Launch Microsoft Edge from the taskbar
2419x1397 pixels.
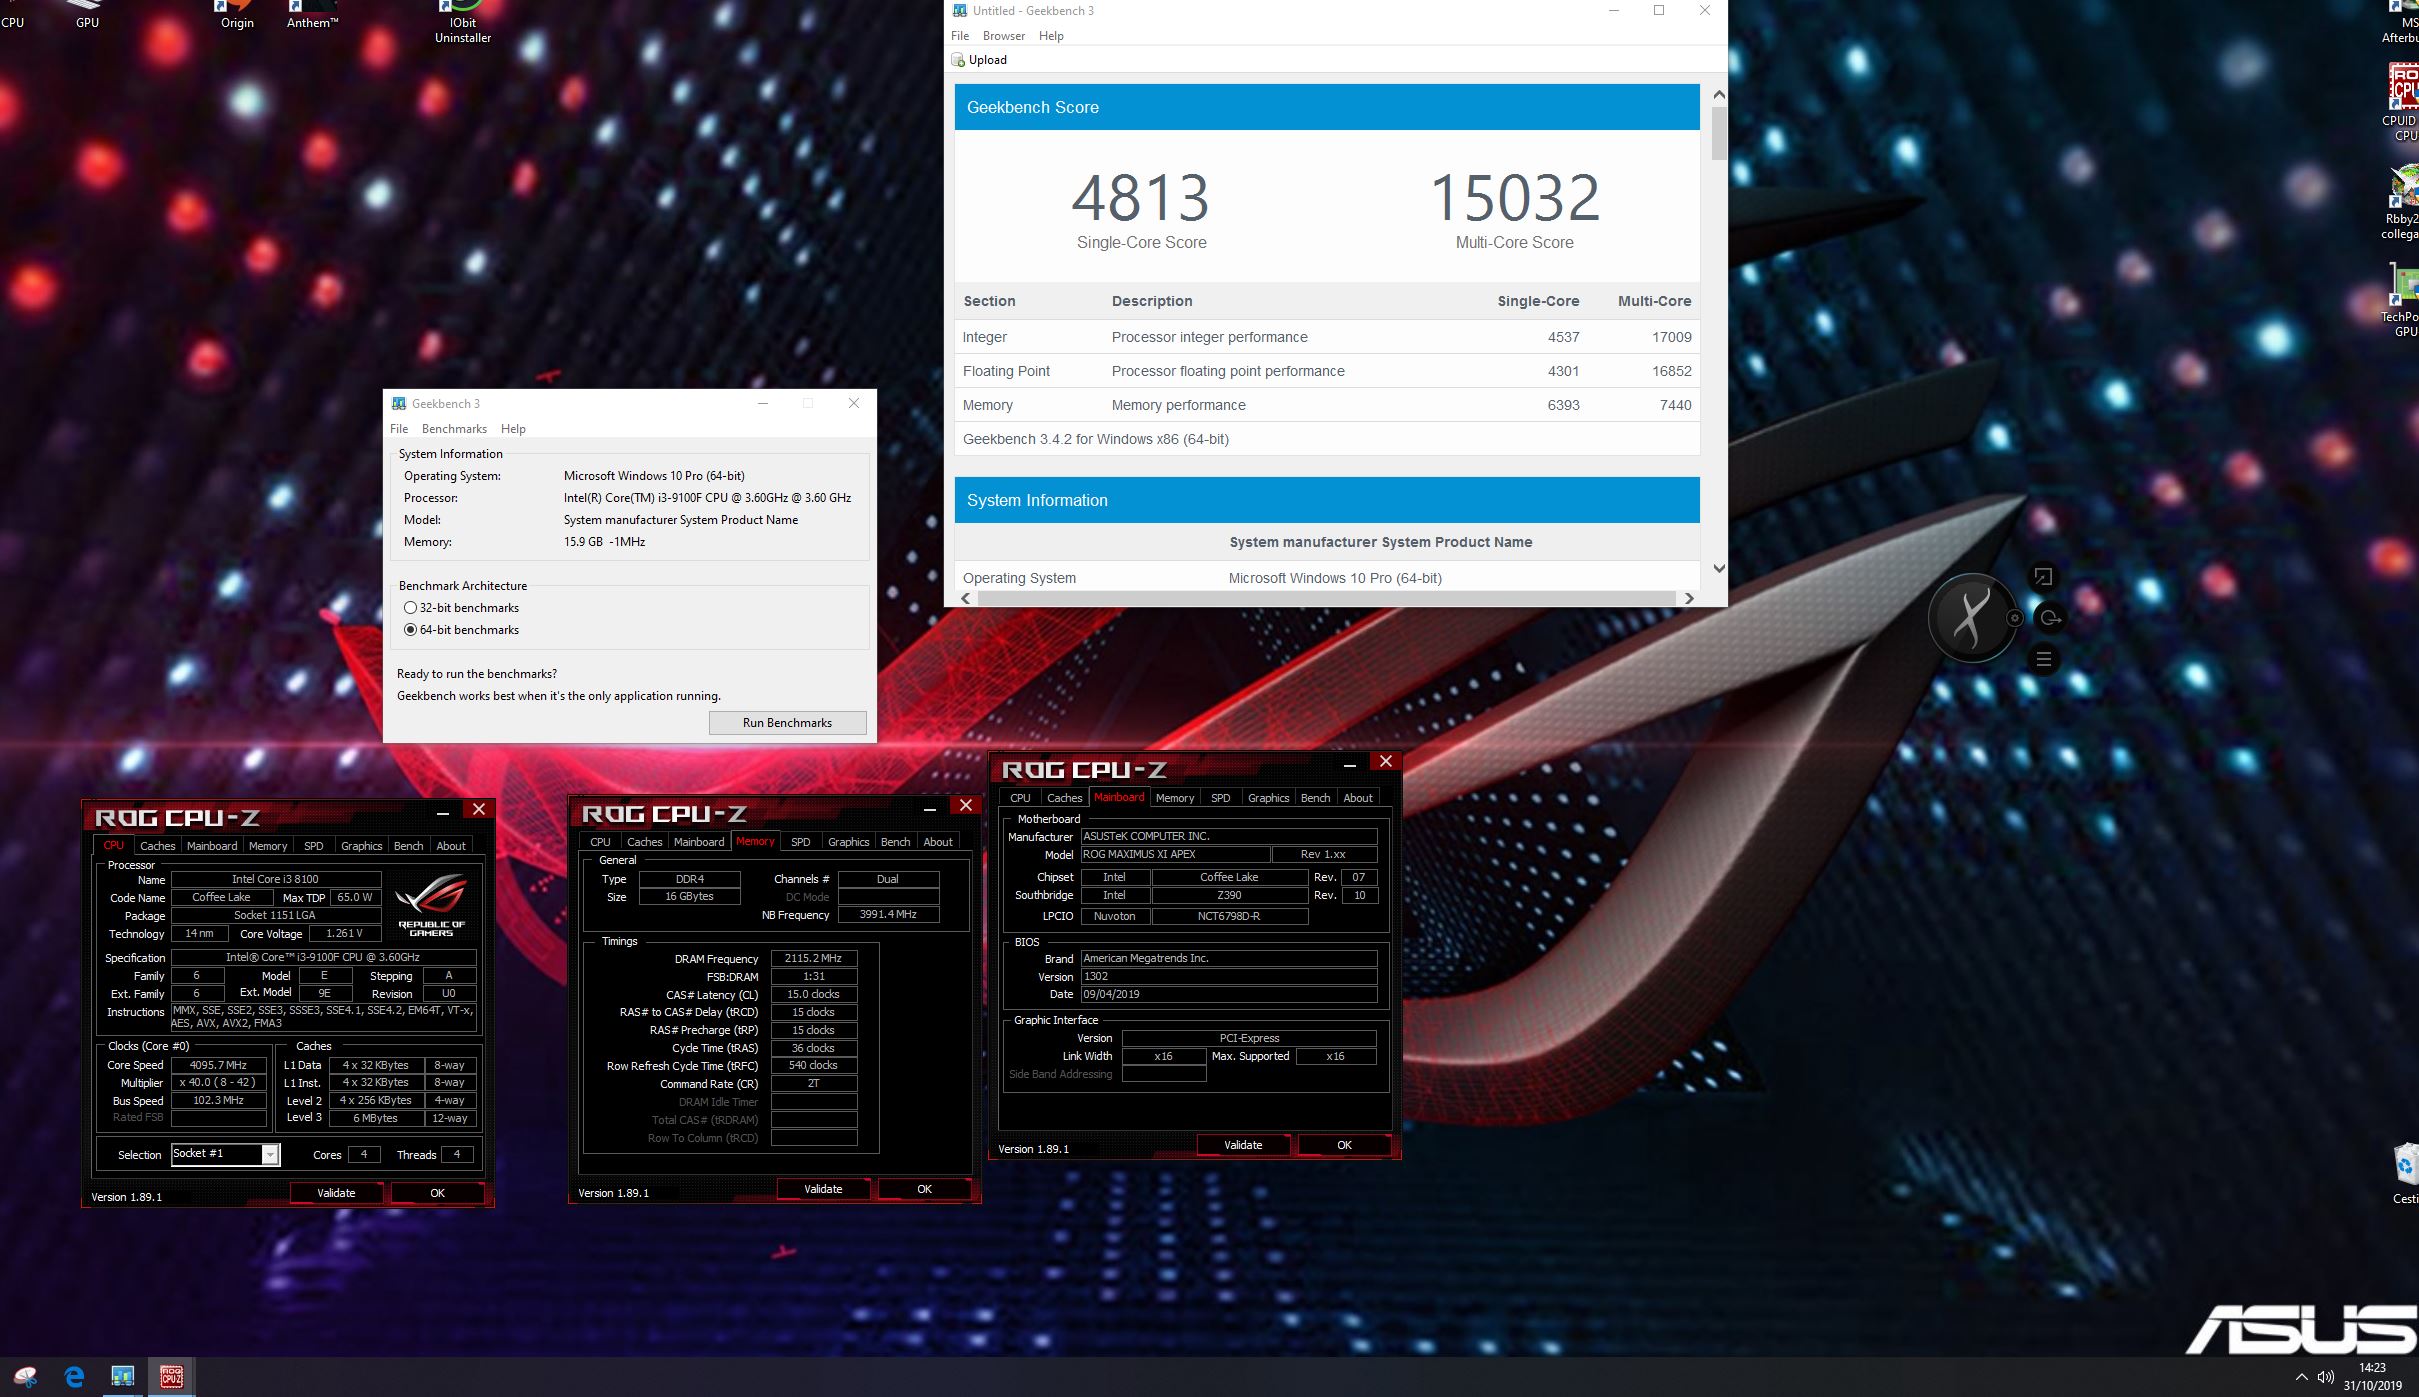tap(74, 1377)
